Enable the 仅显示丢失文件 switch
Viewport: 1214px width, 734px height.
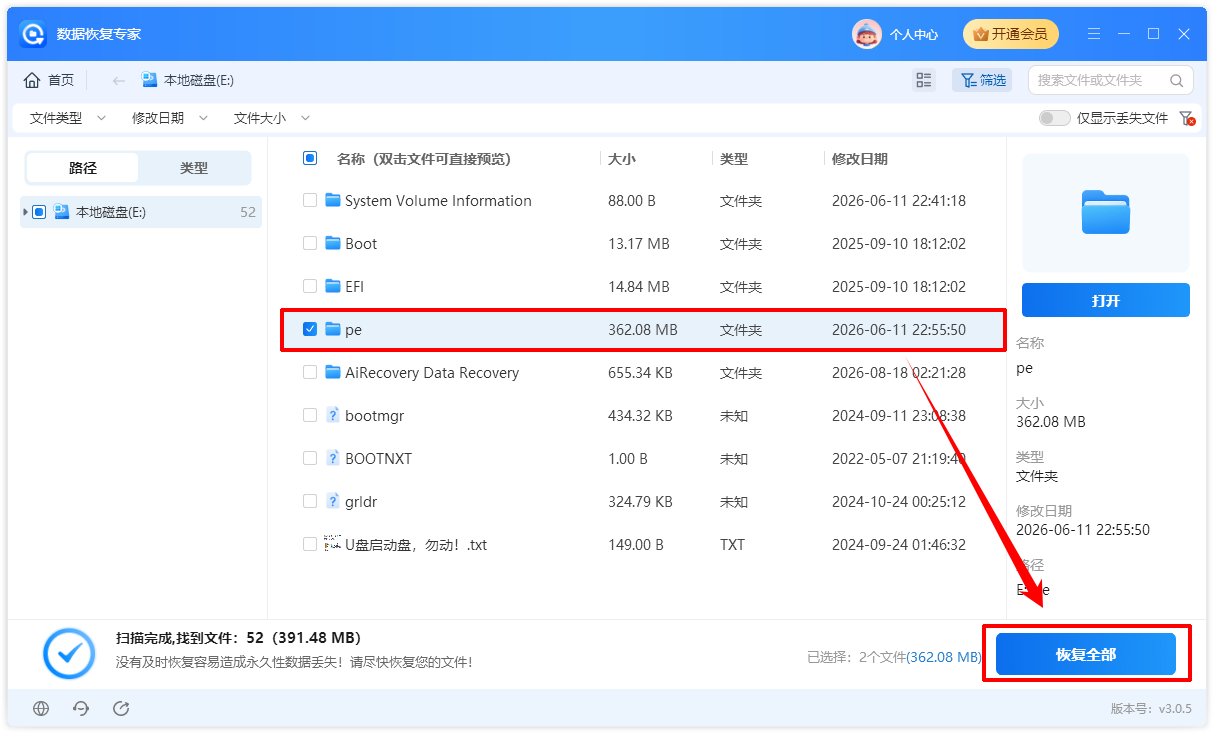click(1054, 118)
